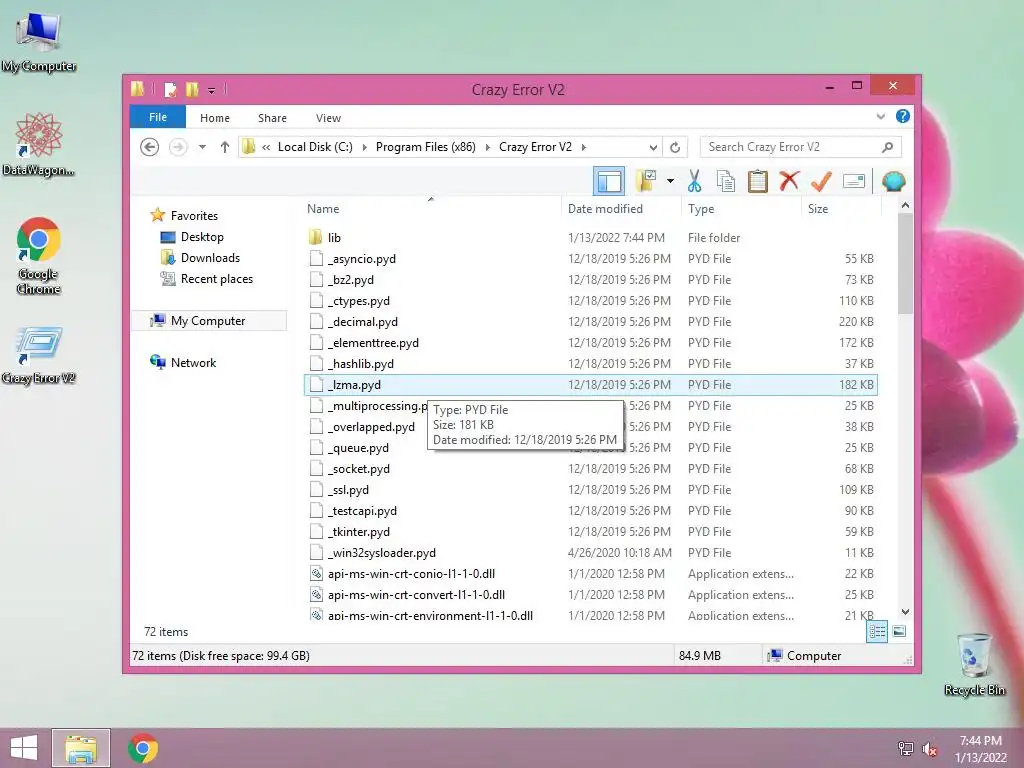
Task: Click Local Disk (C:) in address bar
Action: [x=315, y=147]
